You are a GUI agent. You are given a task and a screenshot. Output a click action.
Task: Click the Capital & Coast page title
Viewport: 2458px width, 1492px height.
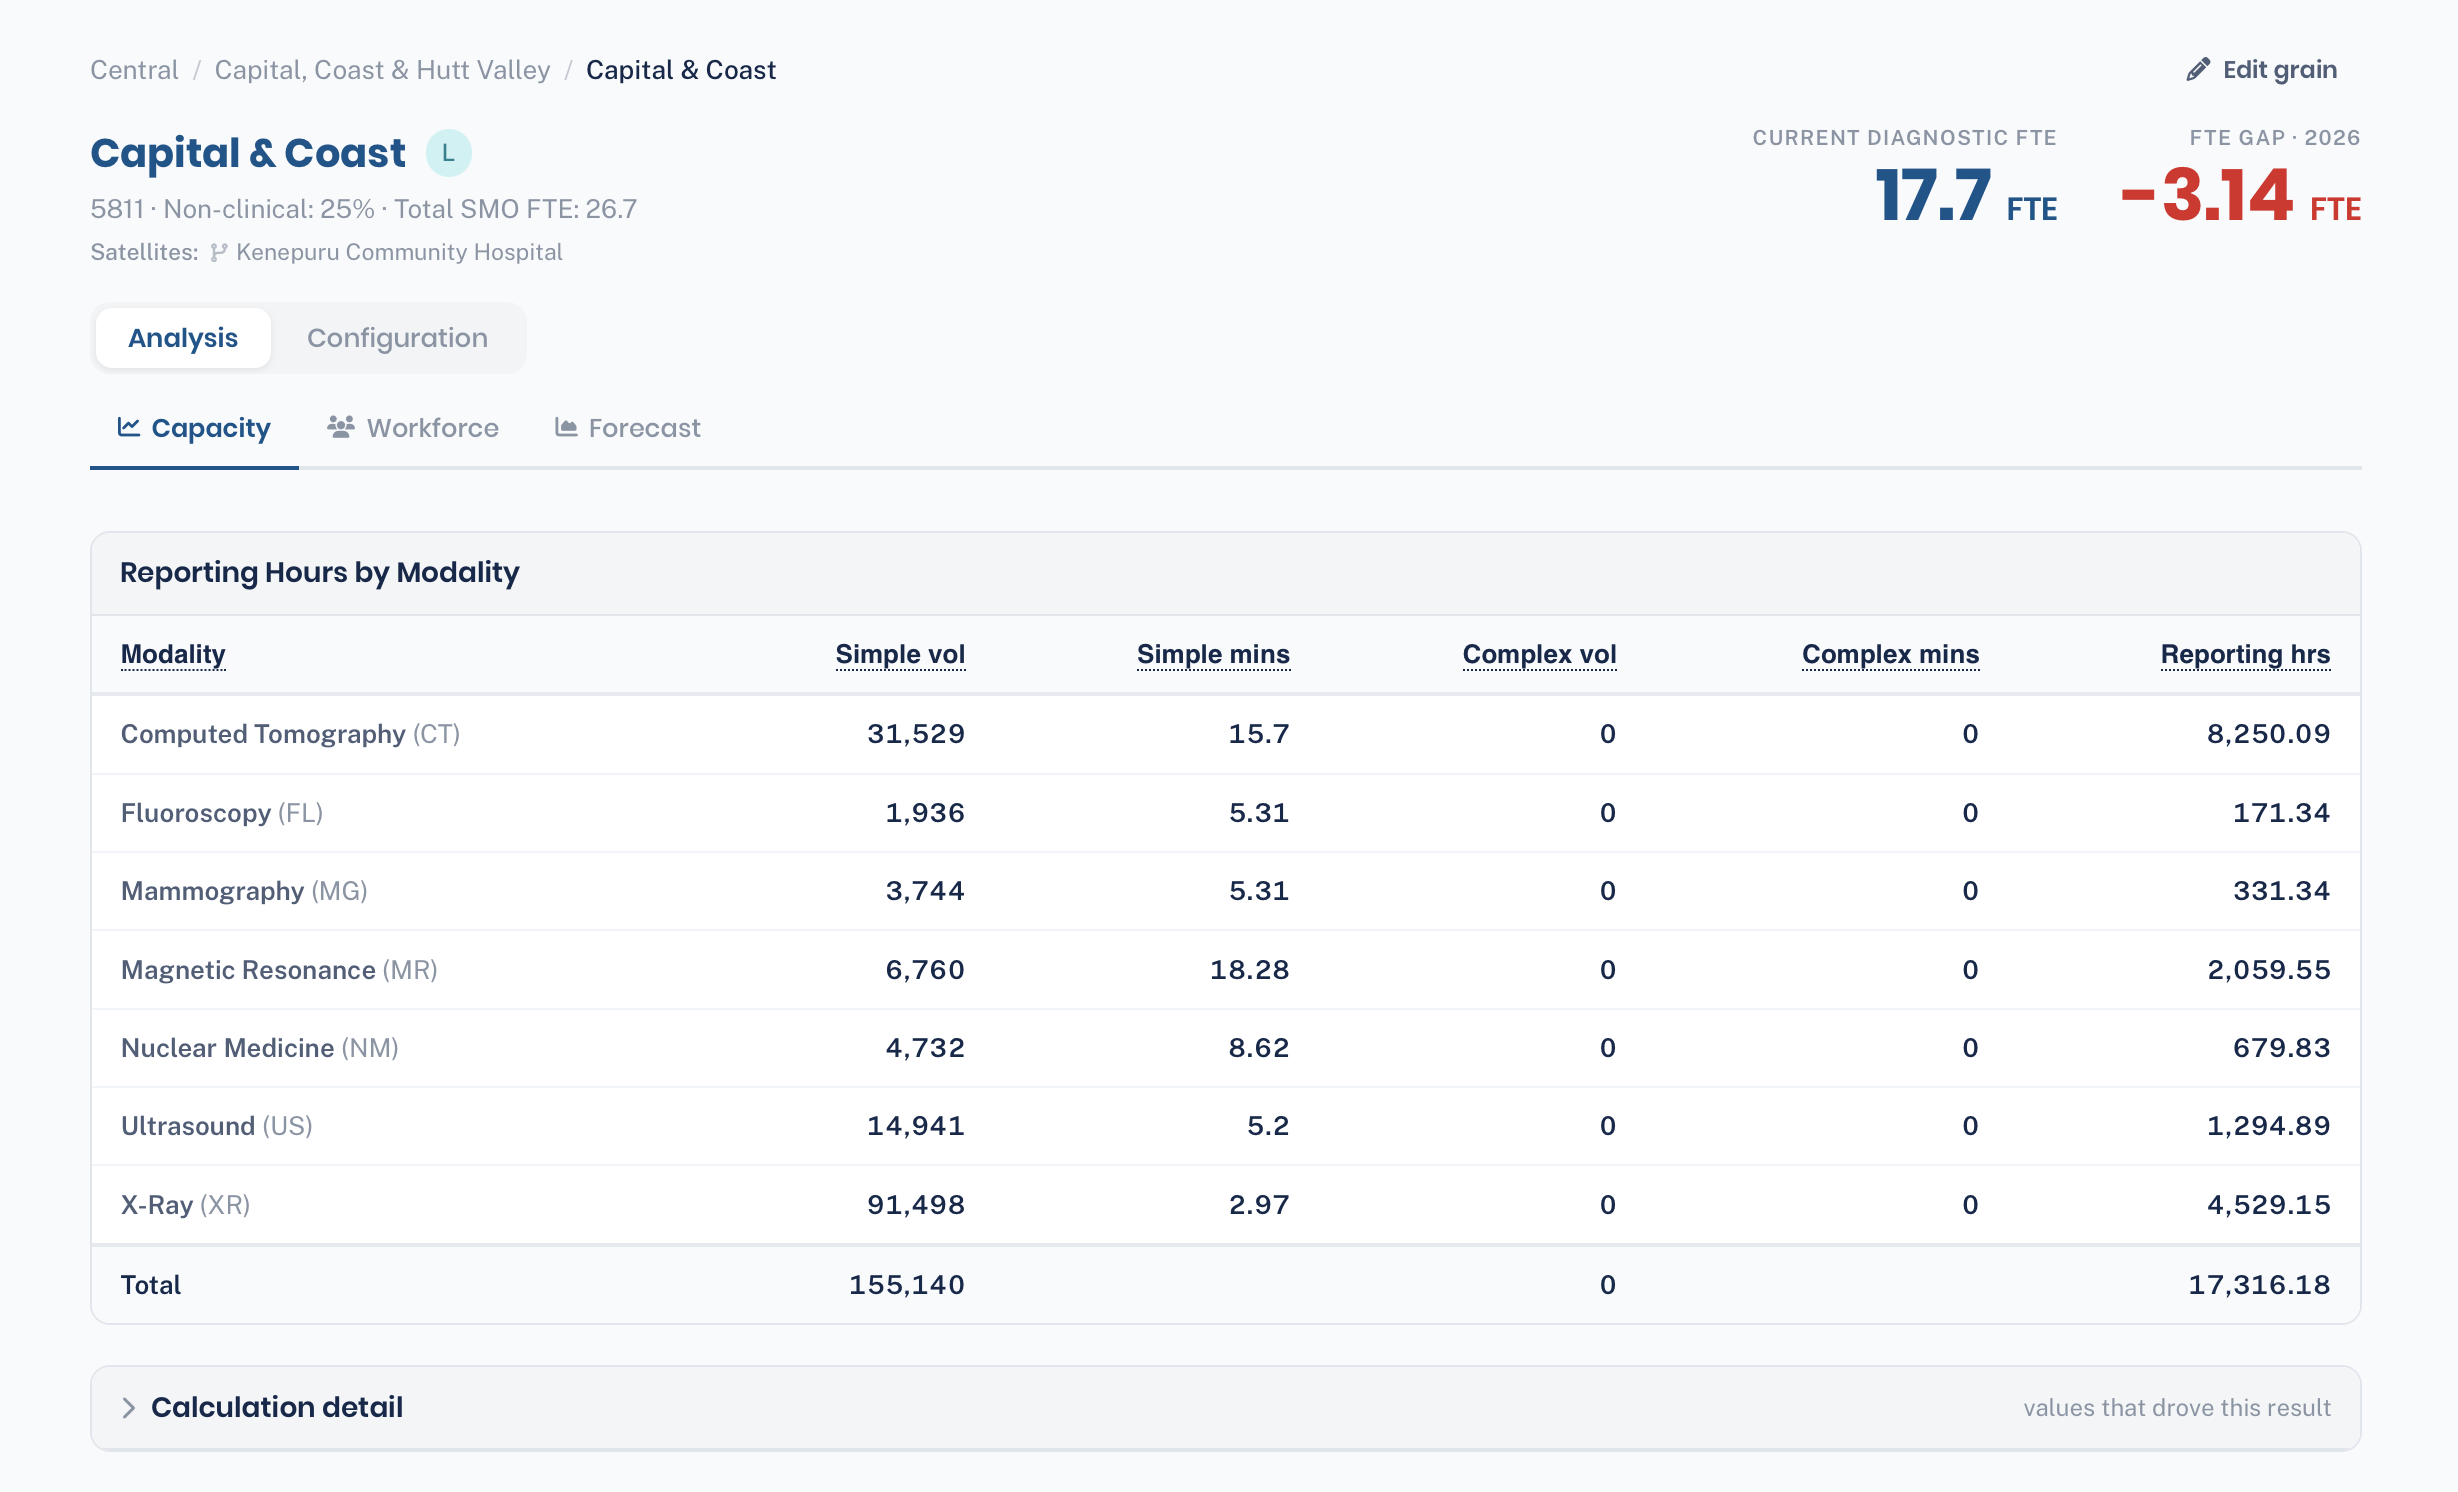[x=248, y=153]
